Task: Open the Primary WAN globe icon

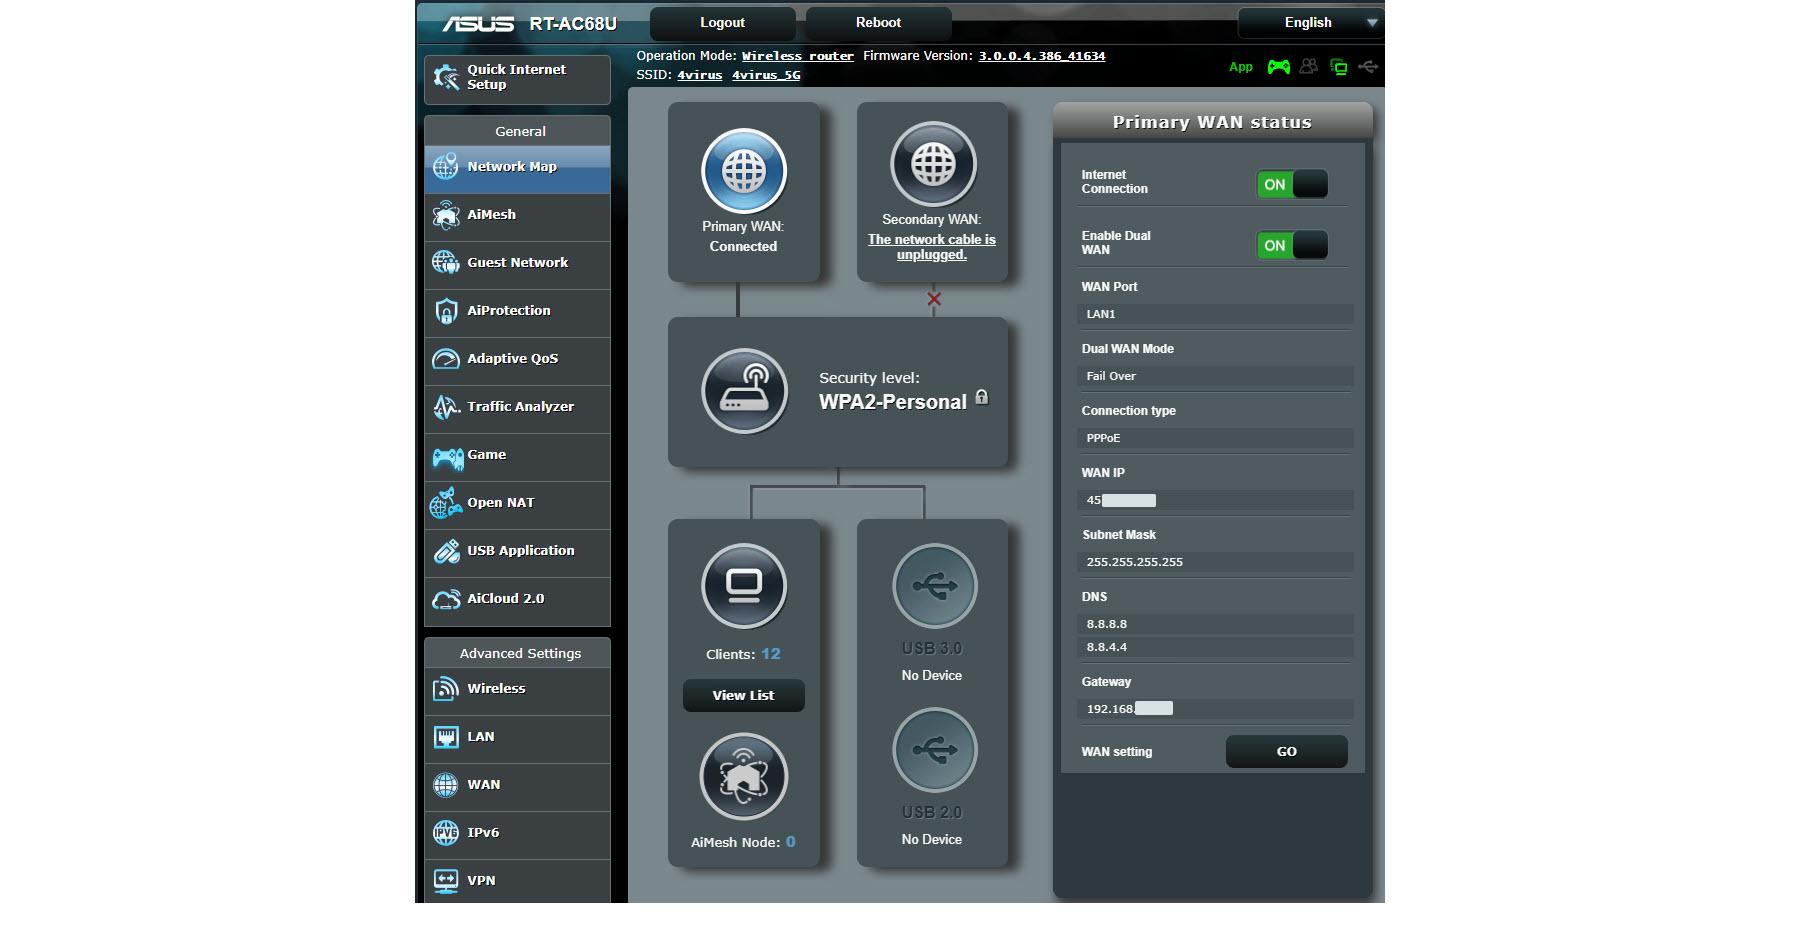Action: (x=742, y=170)
